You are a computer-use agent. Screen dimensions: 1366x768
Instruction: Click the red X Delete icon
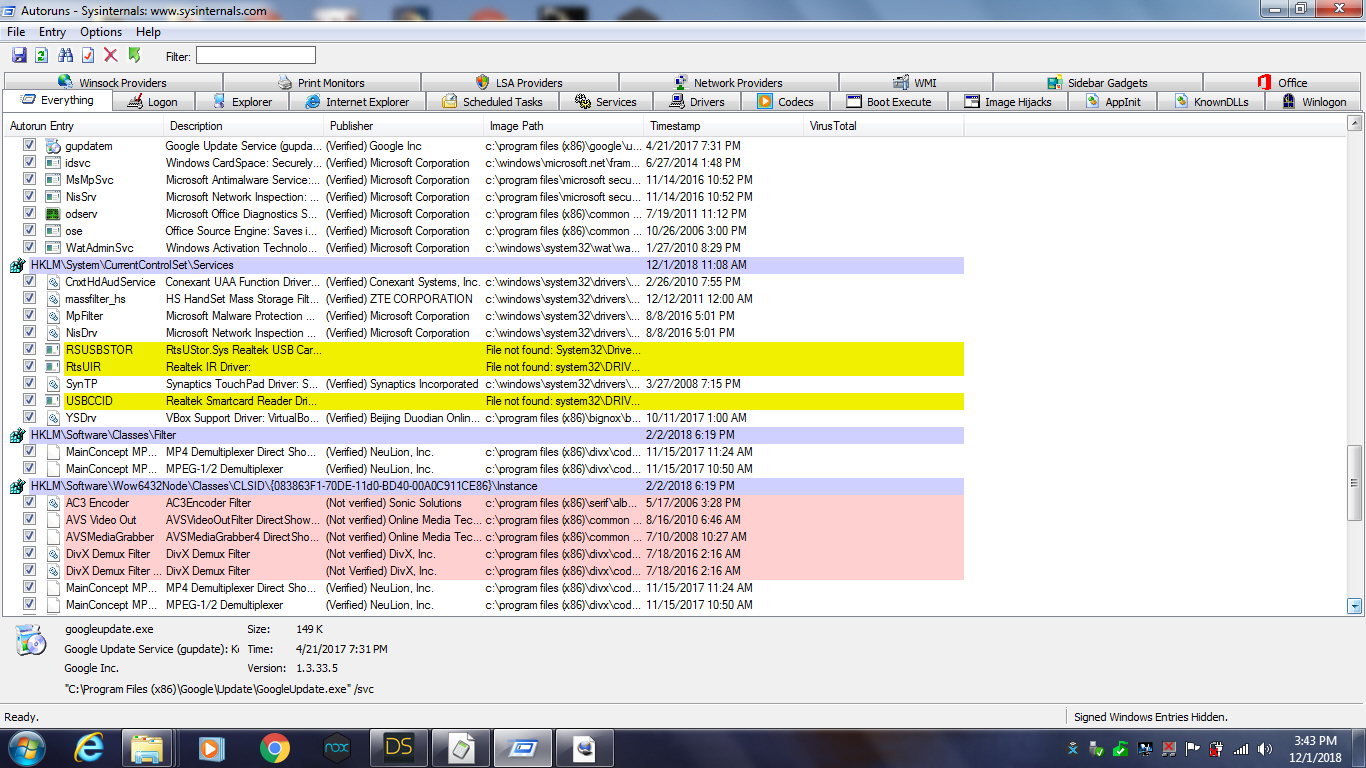pyautogui.click(x=111, y=55)
